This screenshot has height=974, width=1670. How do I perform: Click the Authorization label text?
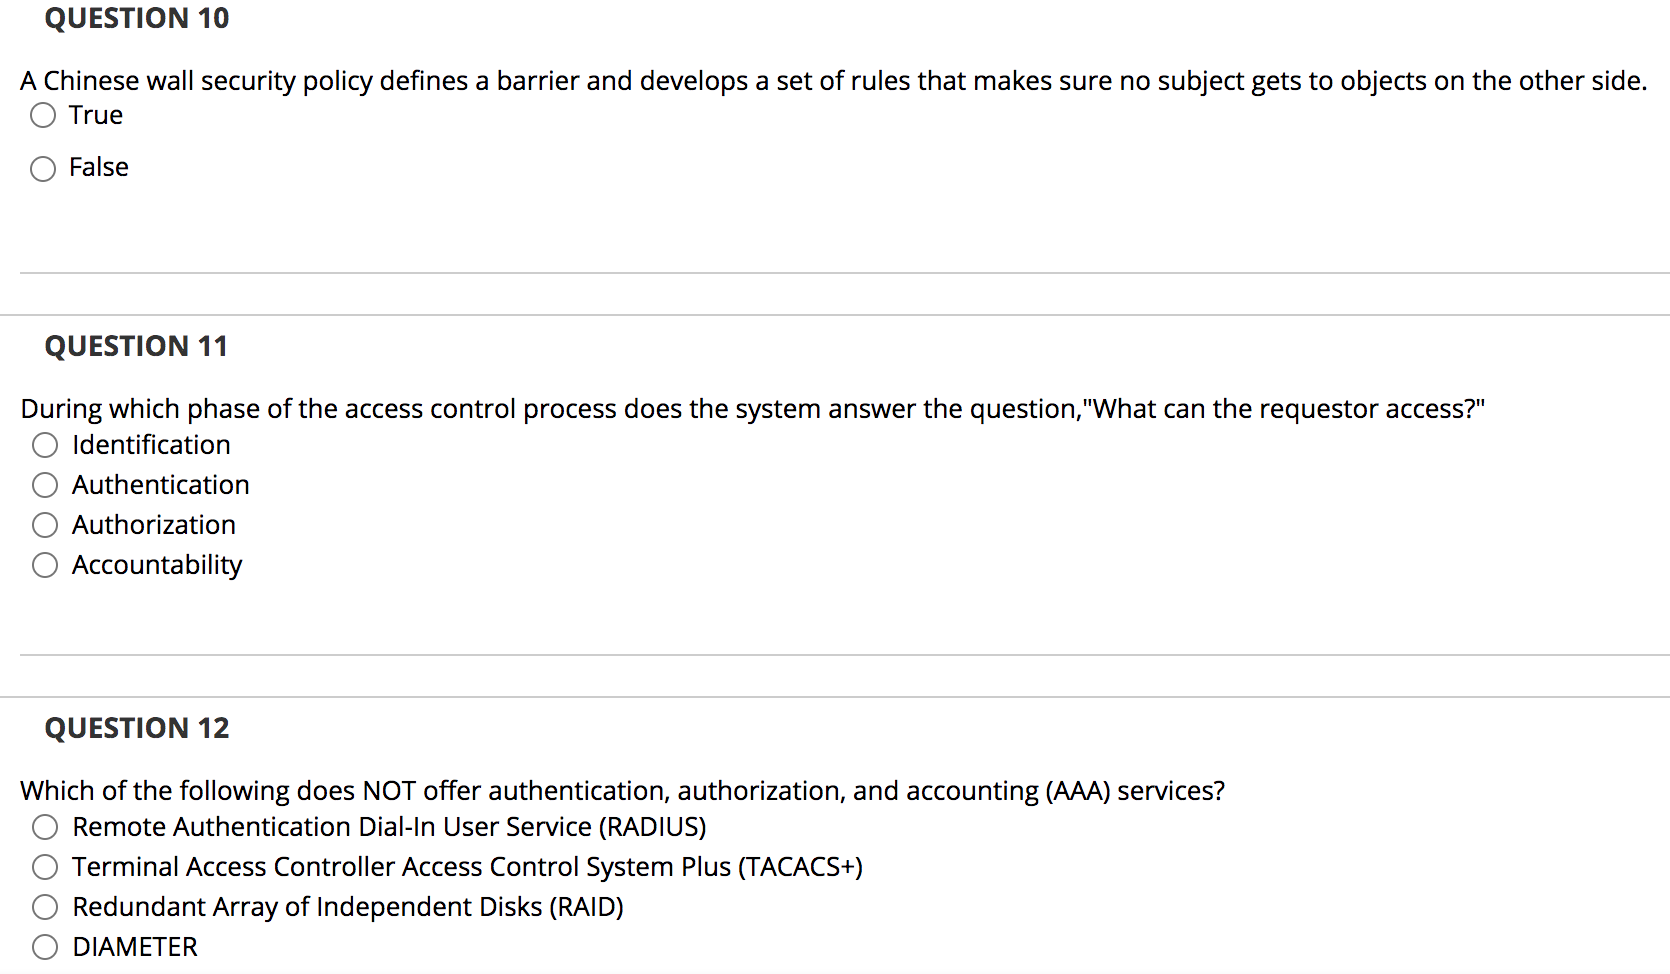coord(153,525)
